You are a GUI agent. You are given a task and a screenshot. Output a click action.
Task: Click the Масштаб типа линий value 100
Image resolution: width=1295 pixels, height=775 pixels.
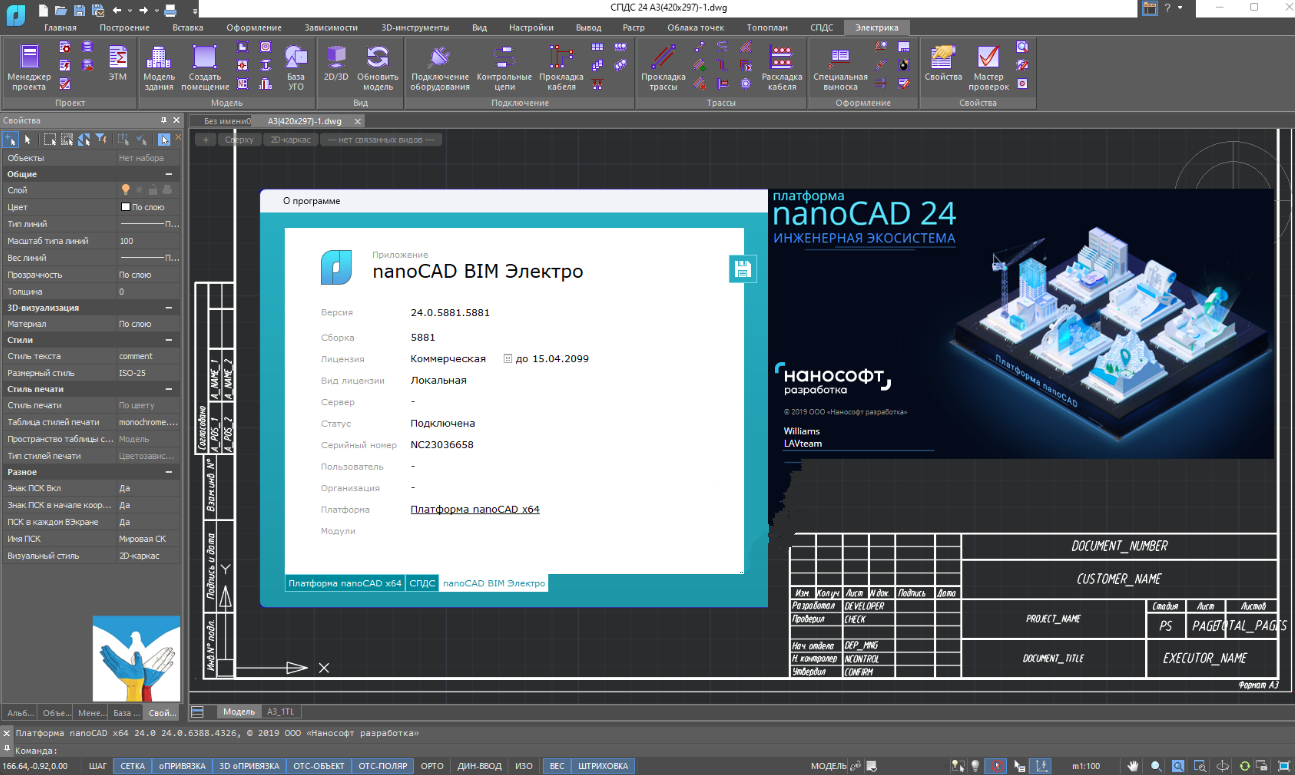click(148, 241)
